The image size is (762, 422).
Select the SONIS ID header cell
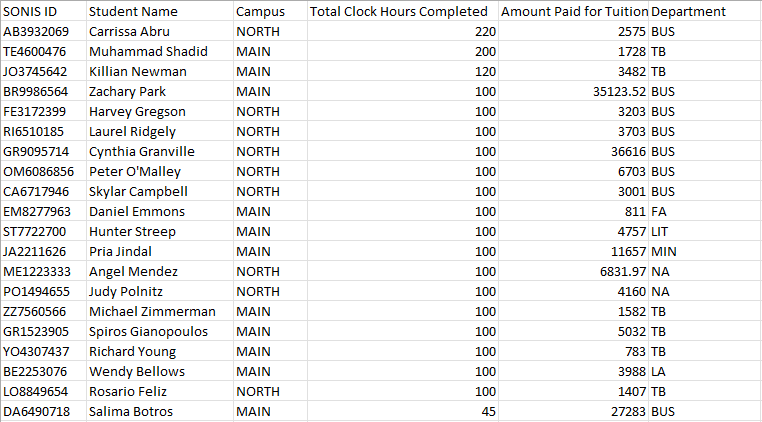[30, 12]
